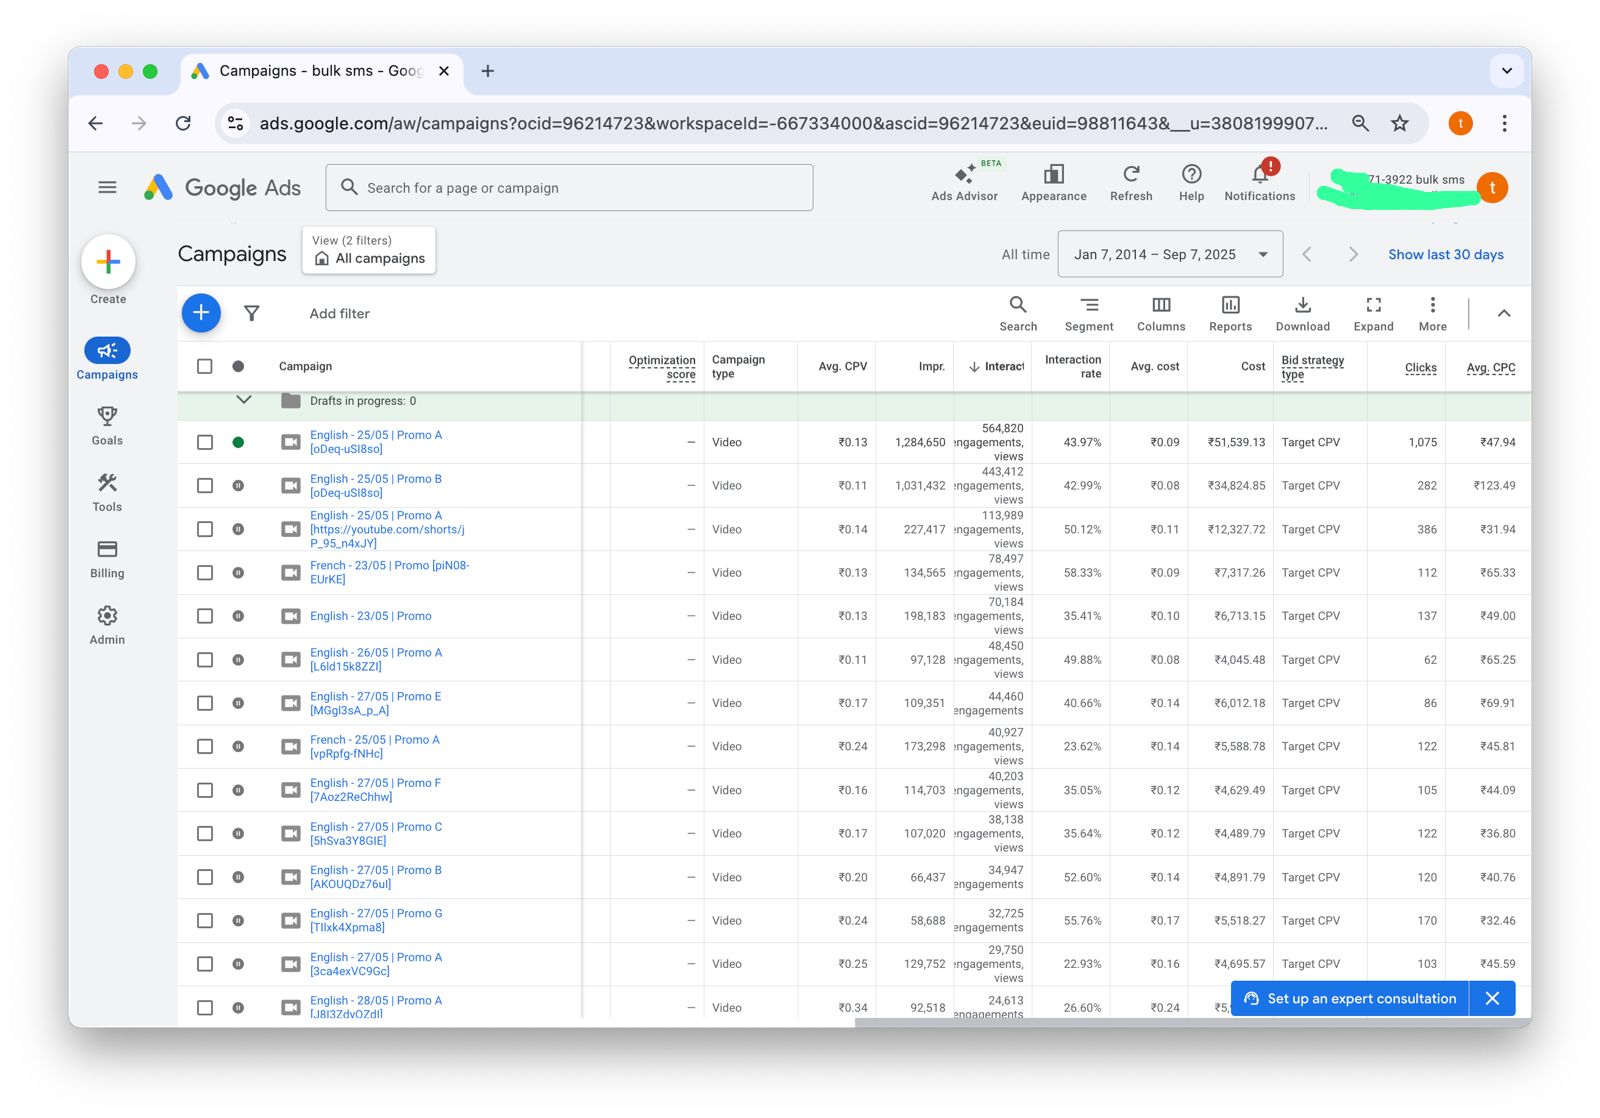Dismiss the expert consultation banner
The height and width of the screenshot is (1118, 1600).
click(1492, 998)
